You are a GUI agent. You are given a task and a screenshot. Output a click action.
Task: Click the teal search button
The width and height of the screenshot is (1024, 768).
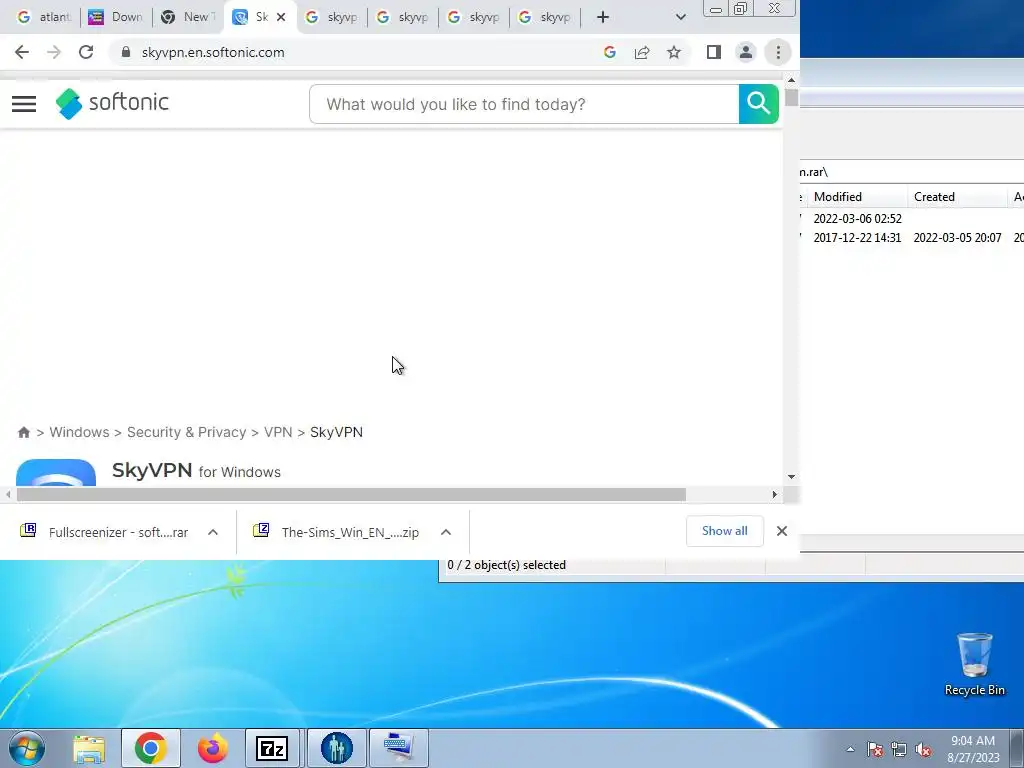coord(758,104)
